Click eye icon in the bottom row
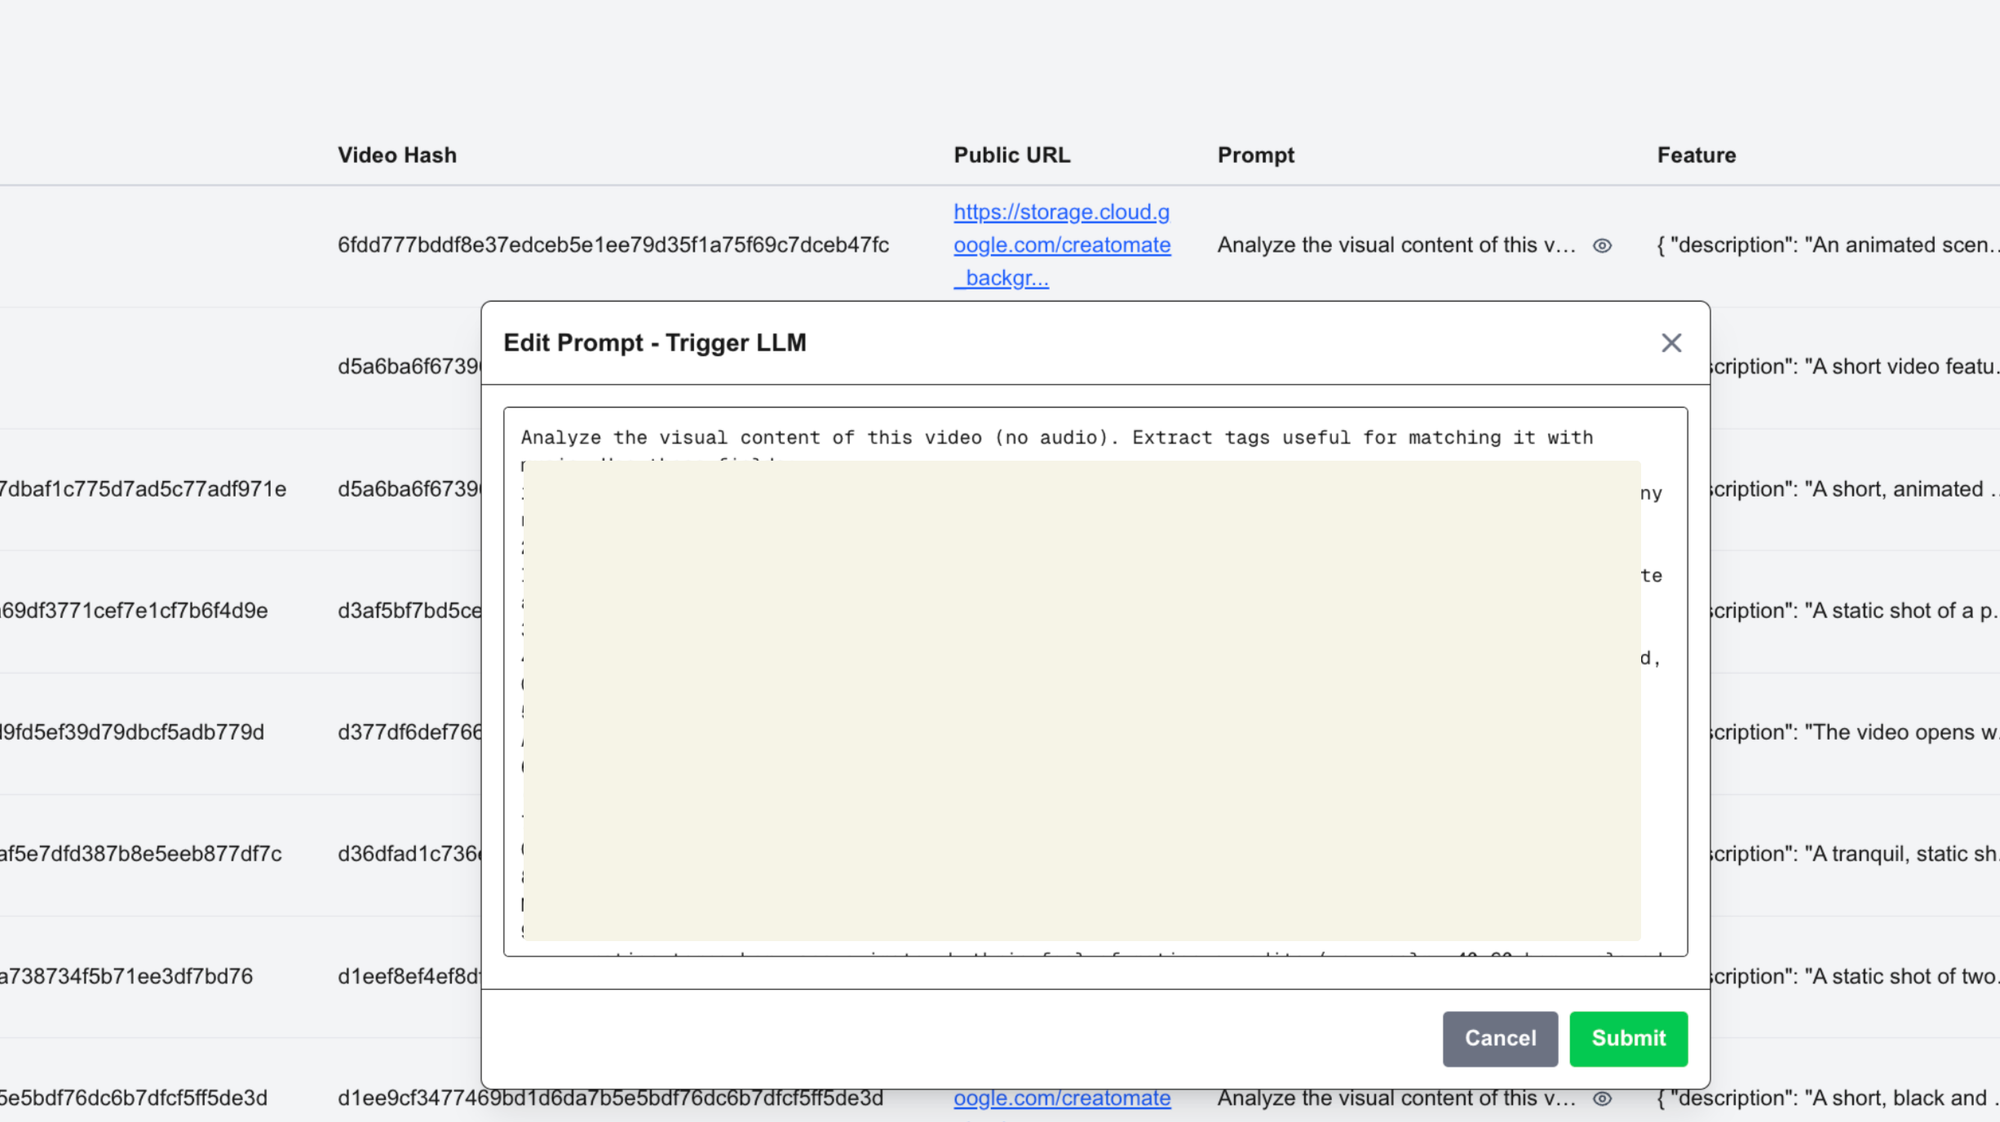The image size is (2000, 1122). [x=1602, y=1098]
